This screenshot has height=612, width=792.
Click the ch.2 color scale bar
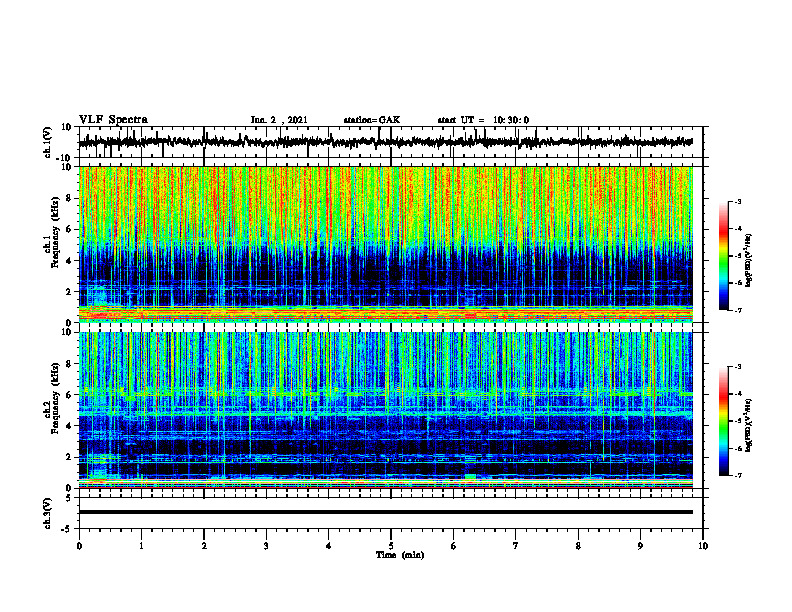point(724,421)
